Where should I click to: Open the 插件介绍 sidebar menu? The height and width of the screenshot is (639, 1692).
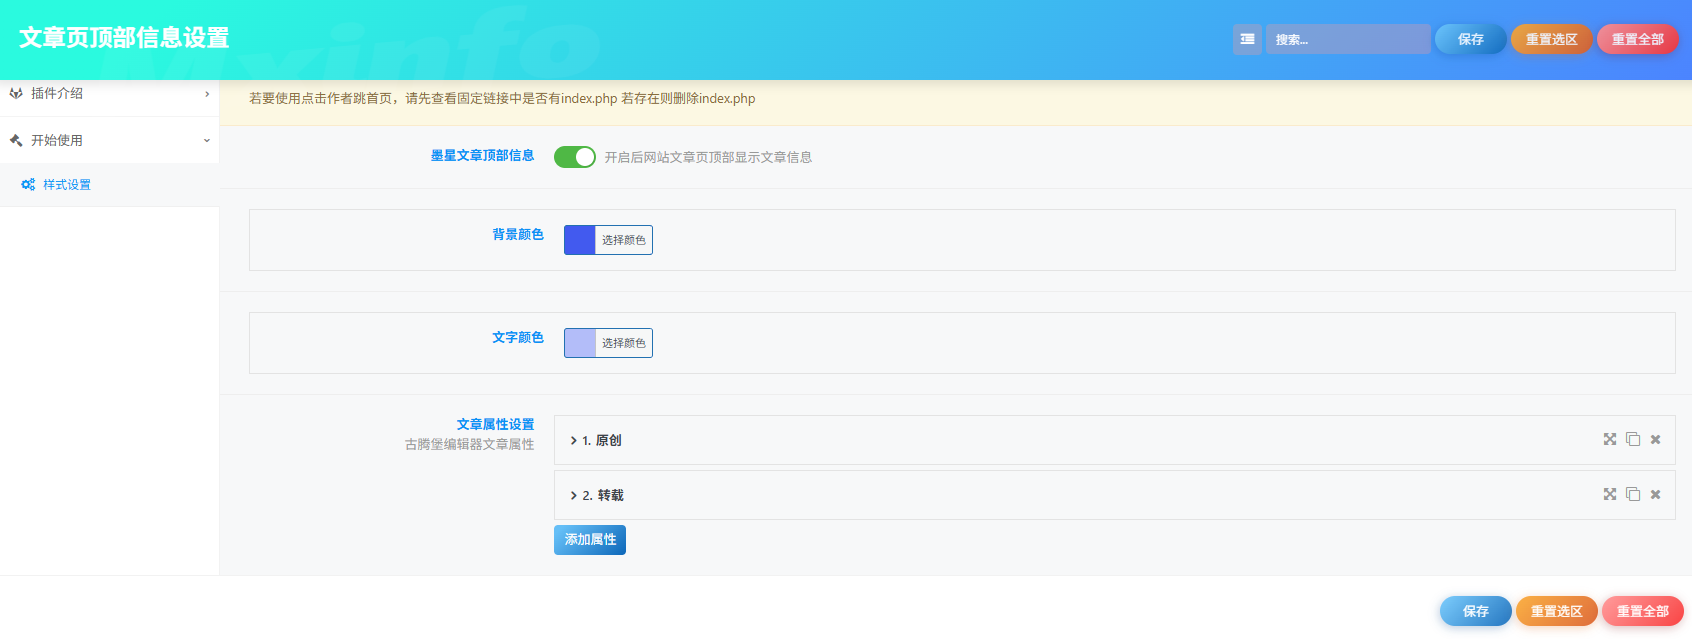tap(109, 93)
